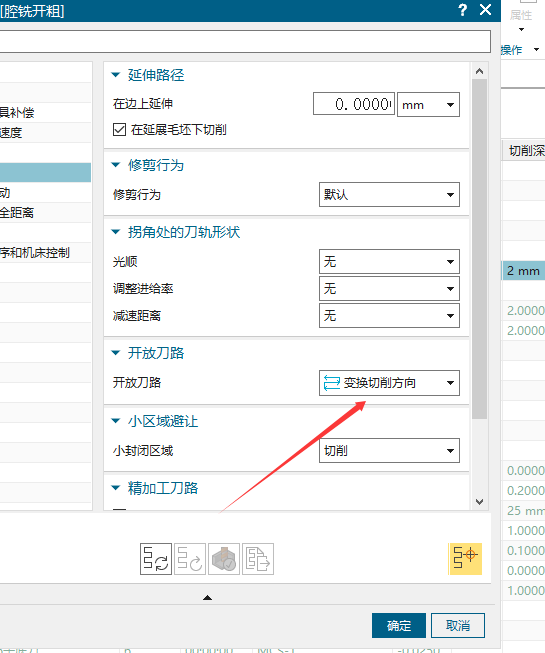
Task: Click the vertical scrollbar thumb
Action: [x=480, y=249]
